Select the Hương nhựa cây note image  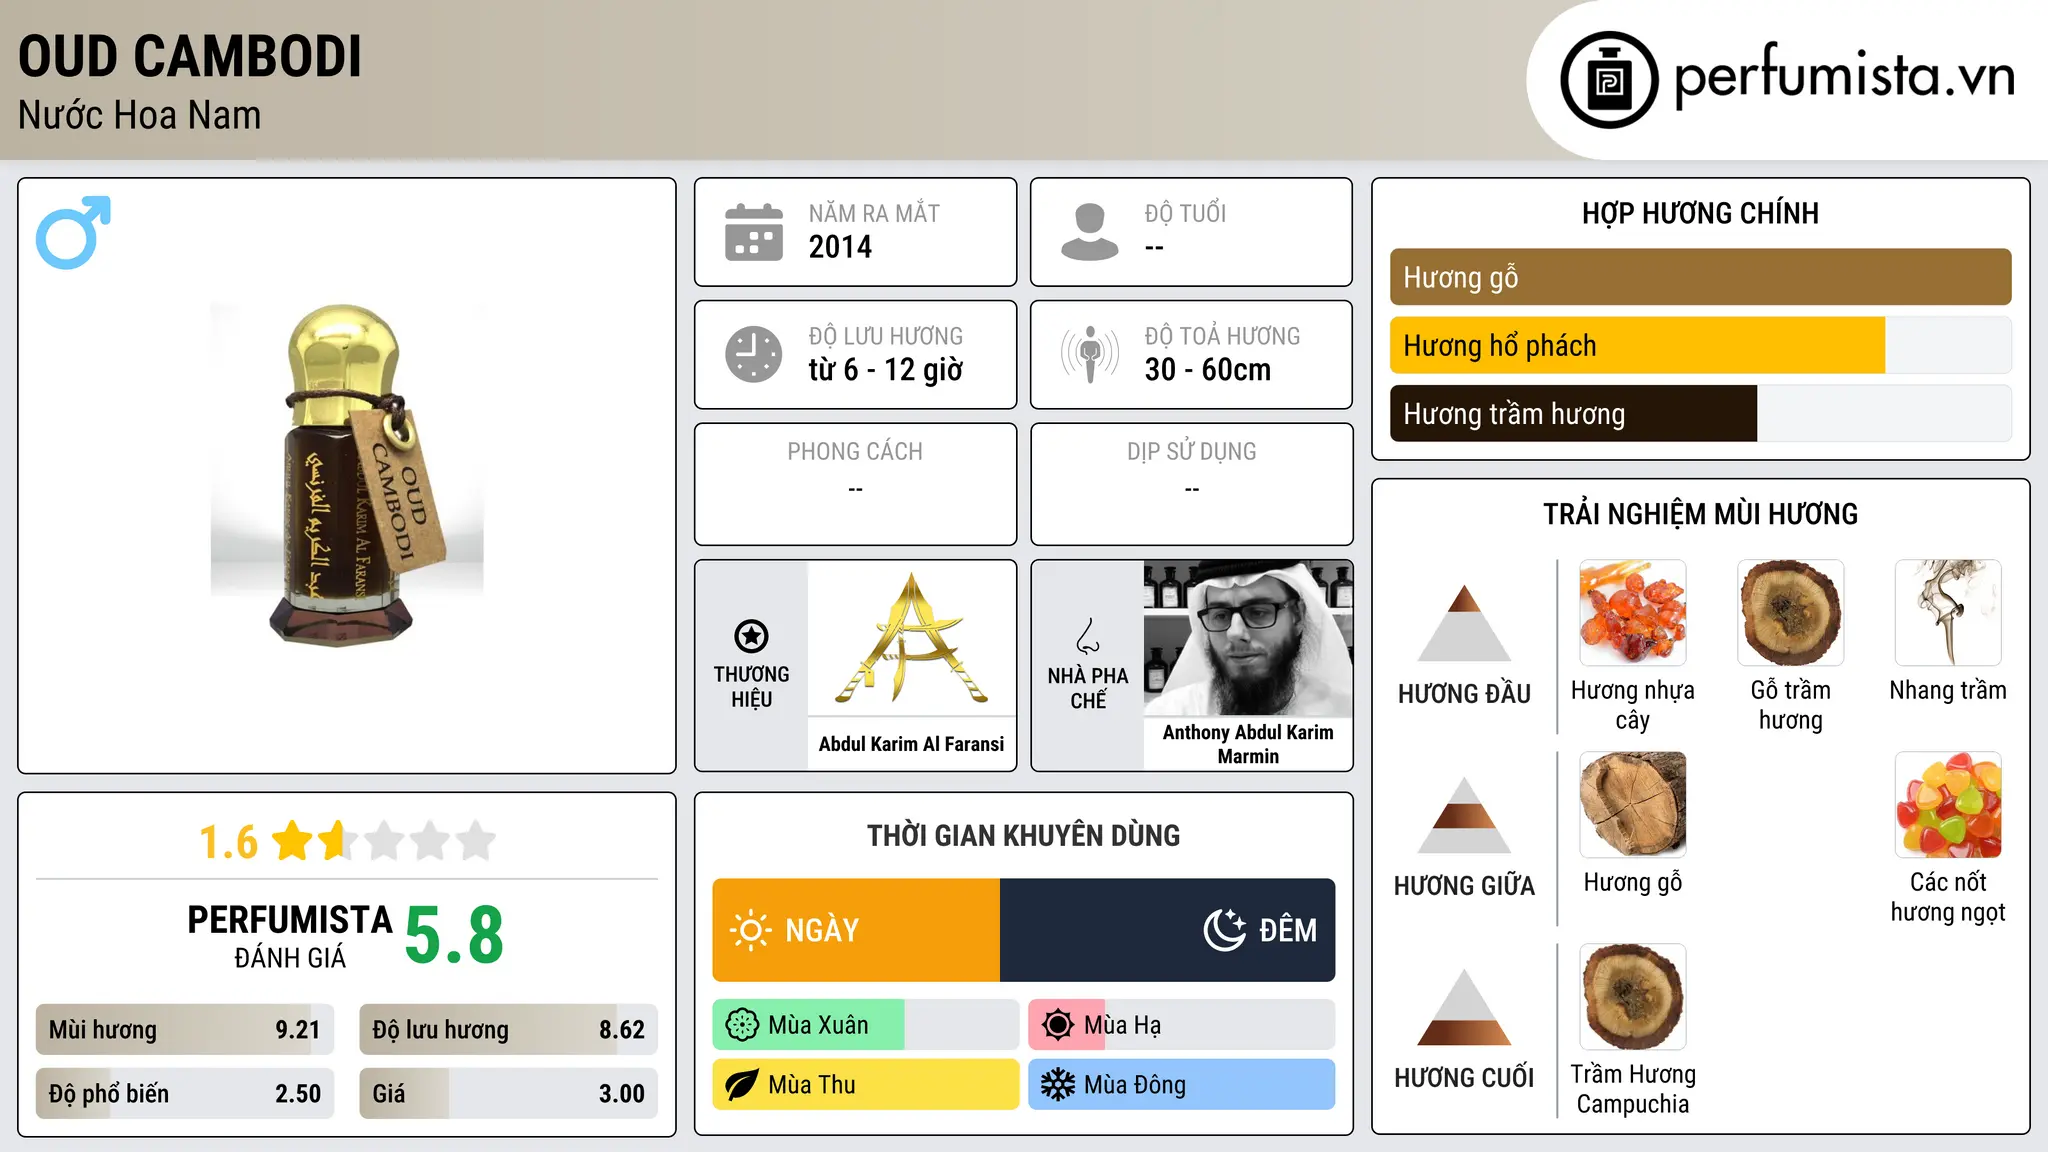point(1633,613)
